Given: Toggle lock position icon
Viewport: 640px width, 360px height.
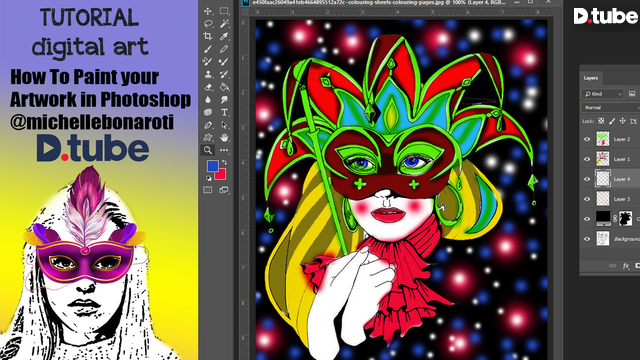Looking at the screenshot, I should tap(622, 121).
